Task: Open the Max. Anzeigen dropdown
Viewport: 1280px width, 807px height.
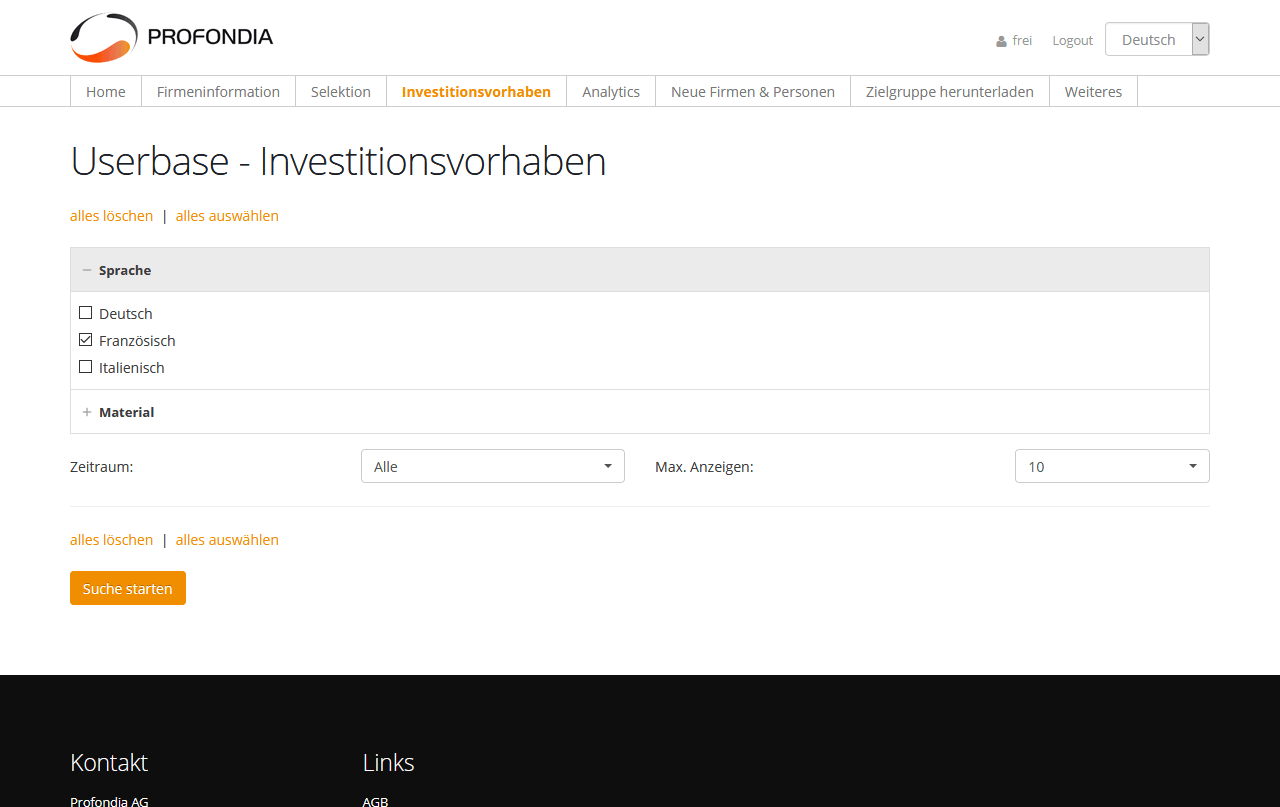Action: [1111, 466]
